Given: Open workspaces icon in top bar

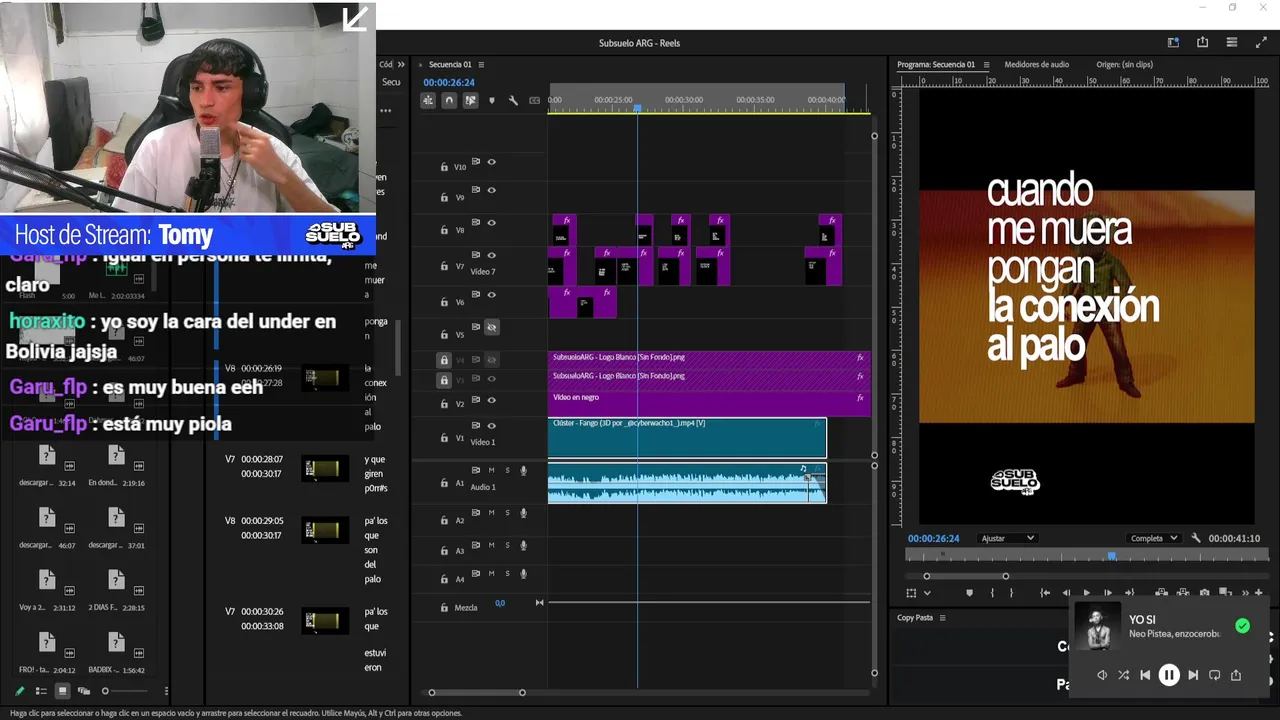Looking at the screenshot, I should point(1173,42).
